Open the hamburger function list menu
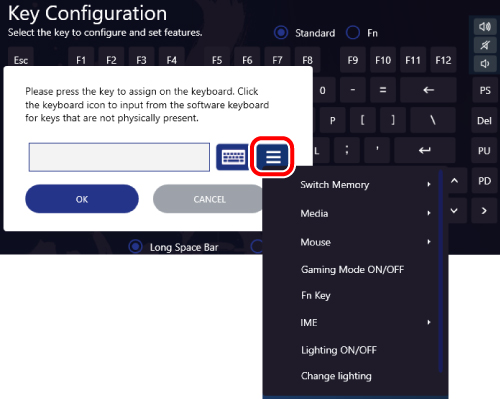Viewport: 500px width, 399px height. (x=273, y=157)
